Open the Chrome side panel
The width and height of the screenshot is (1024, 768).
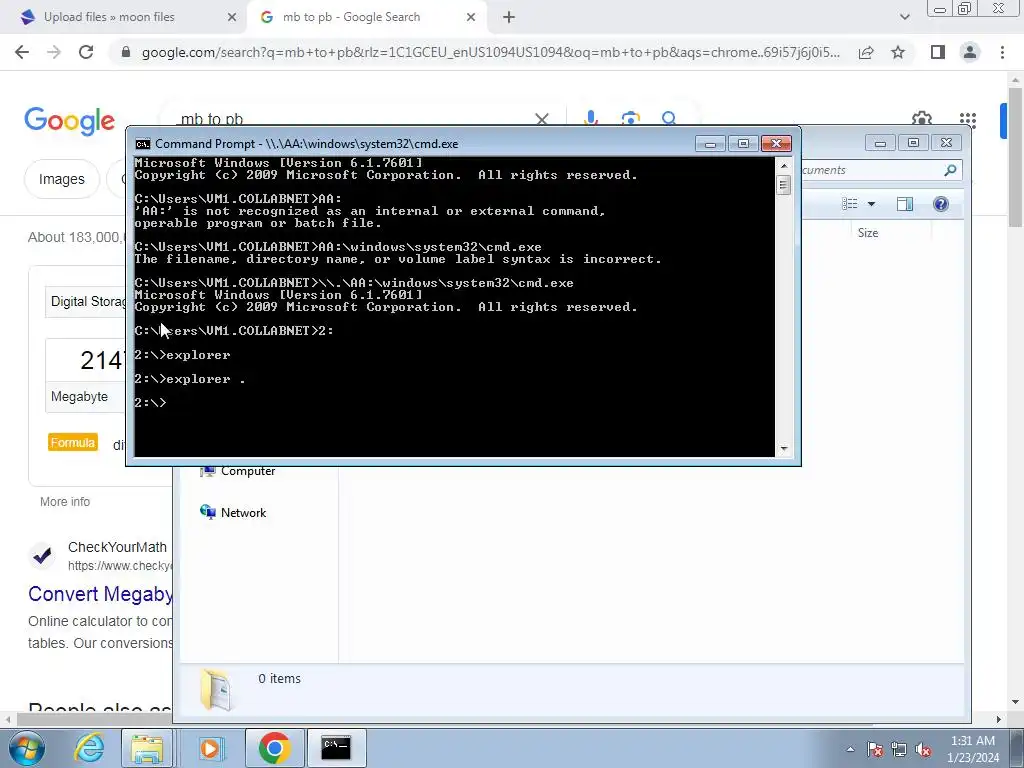(x=938, y=52)
